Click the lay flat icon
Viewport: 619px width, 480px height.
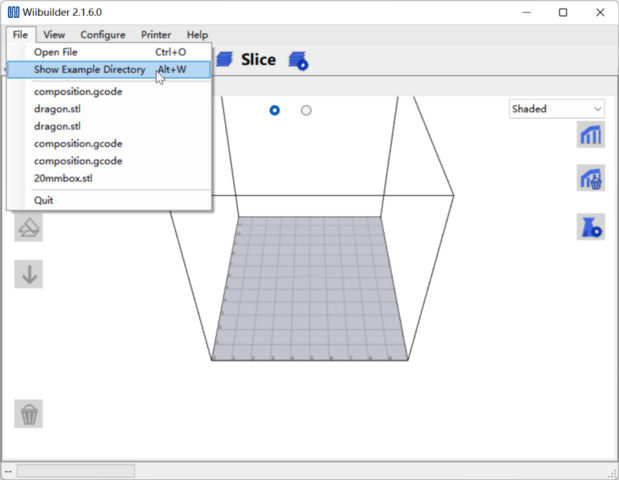pyautogui.click(x=29, y=228)
